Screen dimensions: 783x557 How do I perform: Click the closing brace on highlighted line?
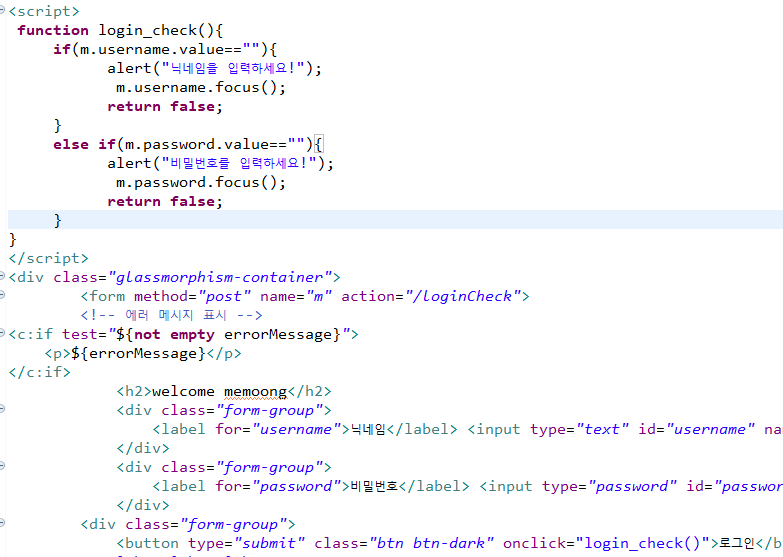click(x=57, y=220)
